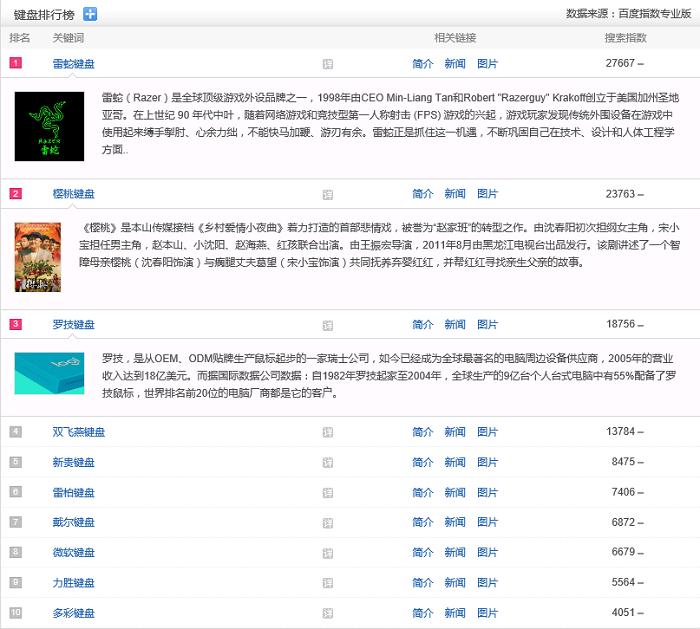Open 图片 for 戴尔键盘
Viewport: 700px width, 629px height.
[487, 522]
